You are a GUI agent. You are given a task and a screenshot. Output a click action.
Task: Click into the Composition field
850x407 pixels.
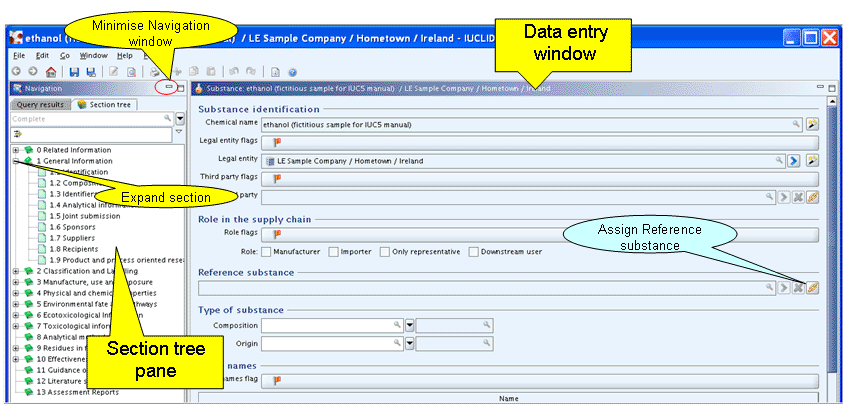[333, 325]
